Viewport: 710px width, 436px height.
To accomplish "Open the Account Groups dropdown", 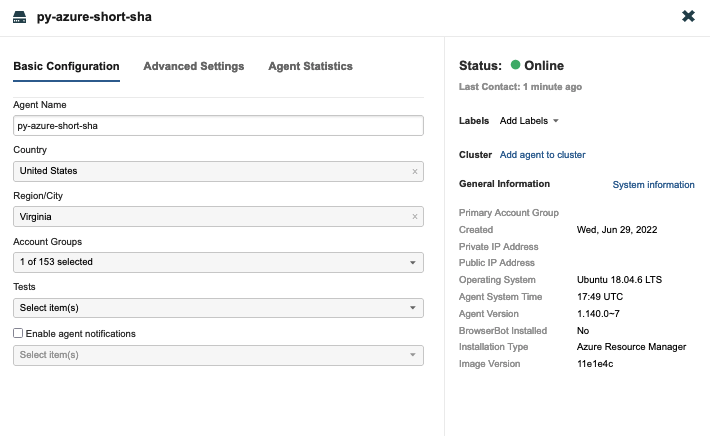I will click(218, 263).
